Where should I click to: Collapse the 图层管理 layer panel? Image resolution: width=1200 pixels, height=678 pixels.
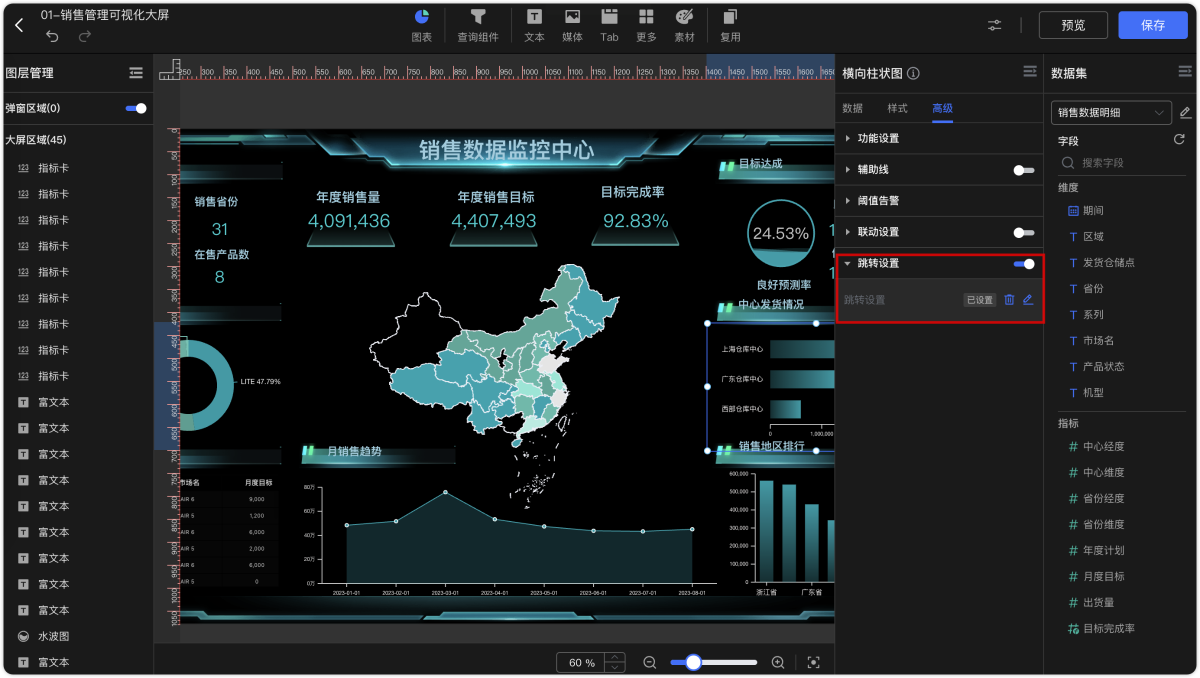pyautogui.click(x=136, y=73)
